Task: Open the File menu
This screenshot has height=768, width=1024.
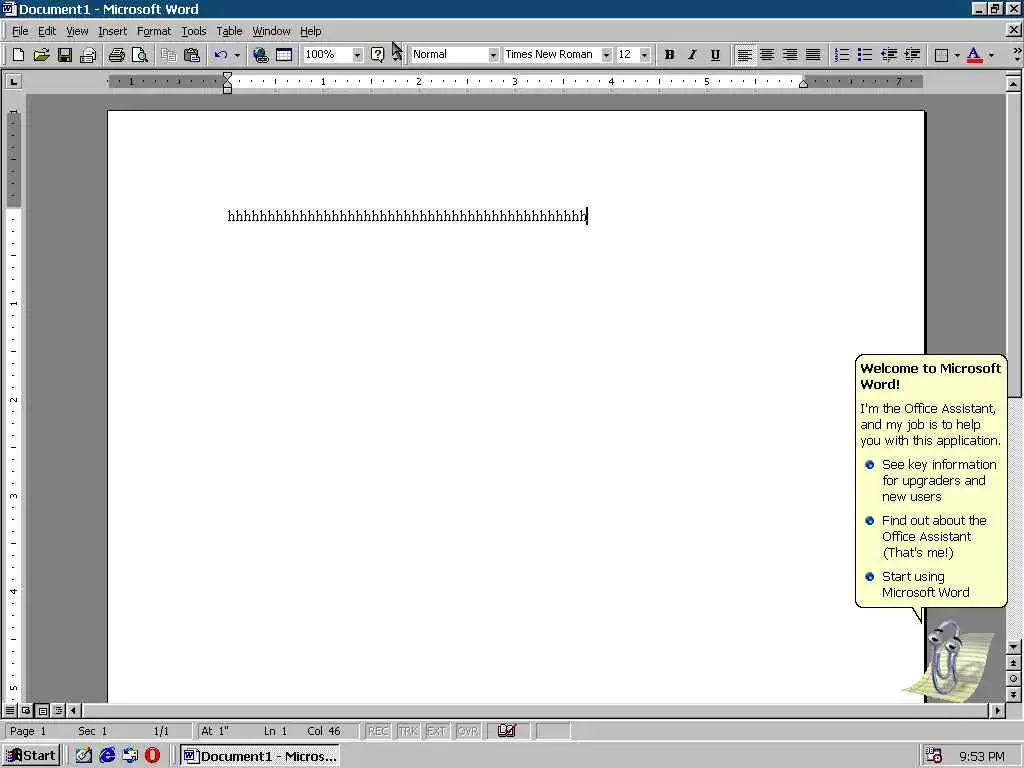Action: [20, 31]
